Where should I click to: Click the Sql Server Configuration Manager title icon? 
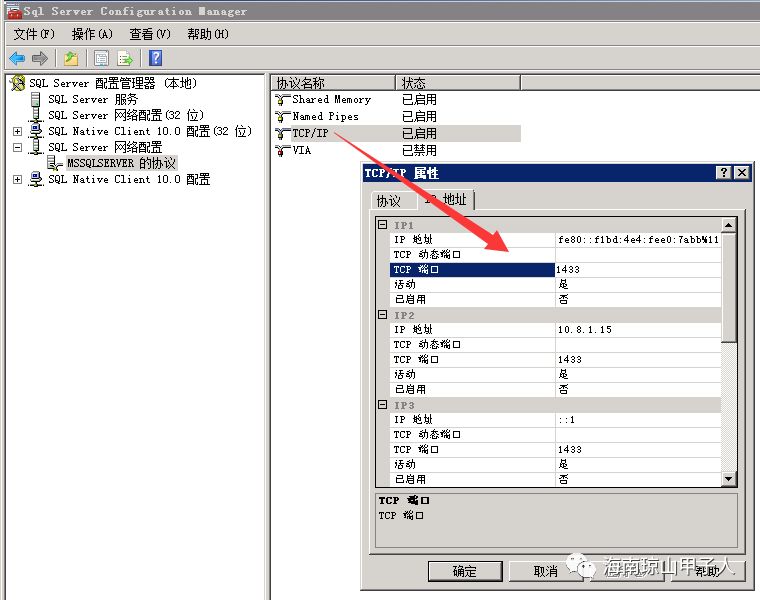(14, 11)
